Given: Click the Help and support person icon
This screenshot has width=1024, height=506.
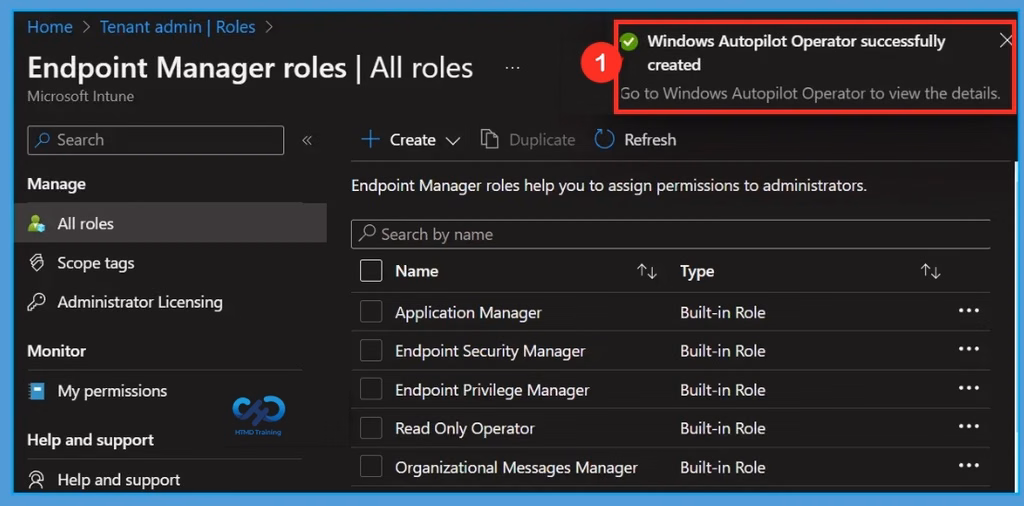Looking at the screenshot, I should (37, 480).
